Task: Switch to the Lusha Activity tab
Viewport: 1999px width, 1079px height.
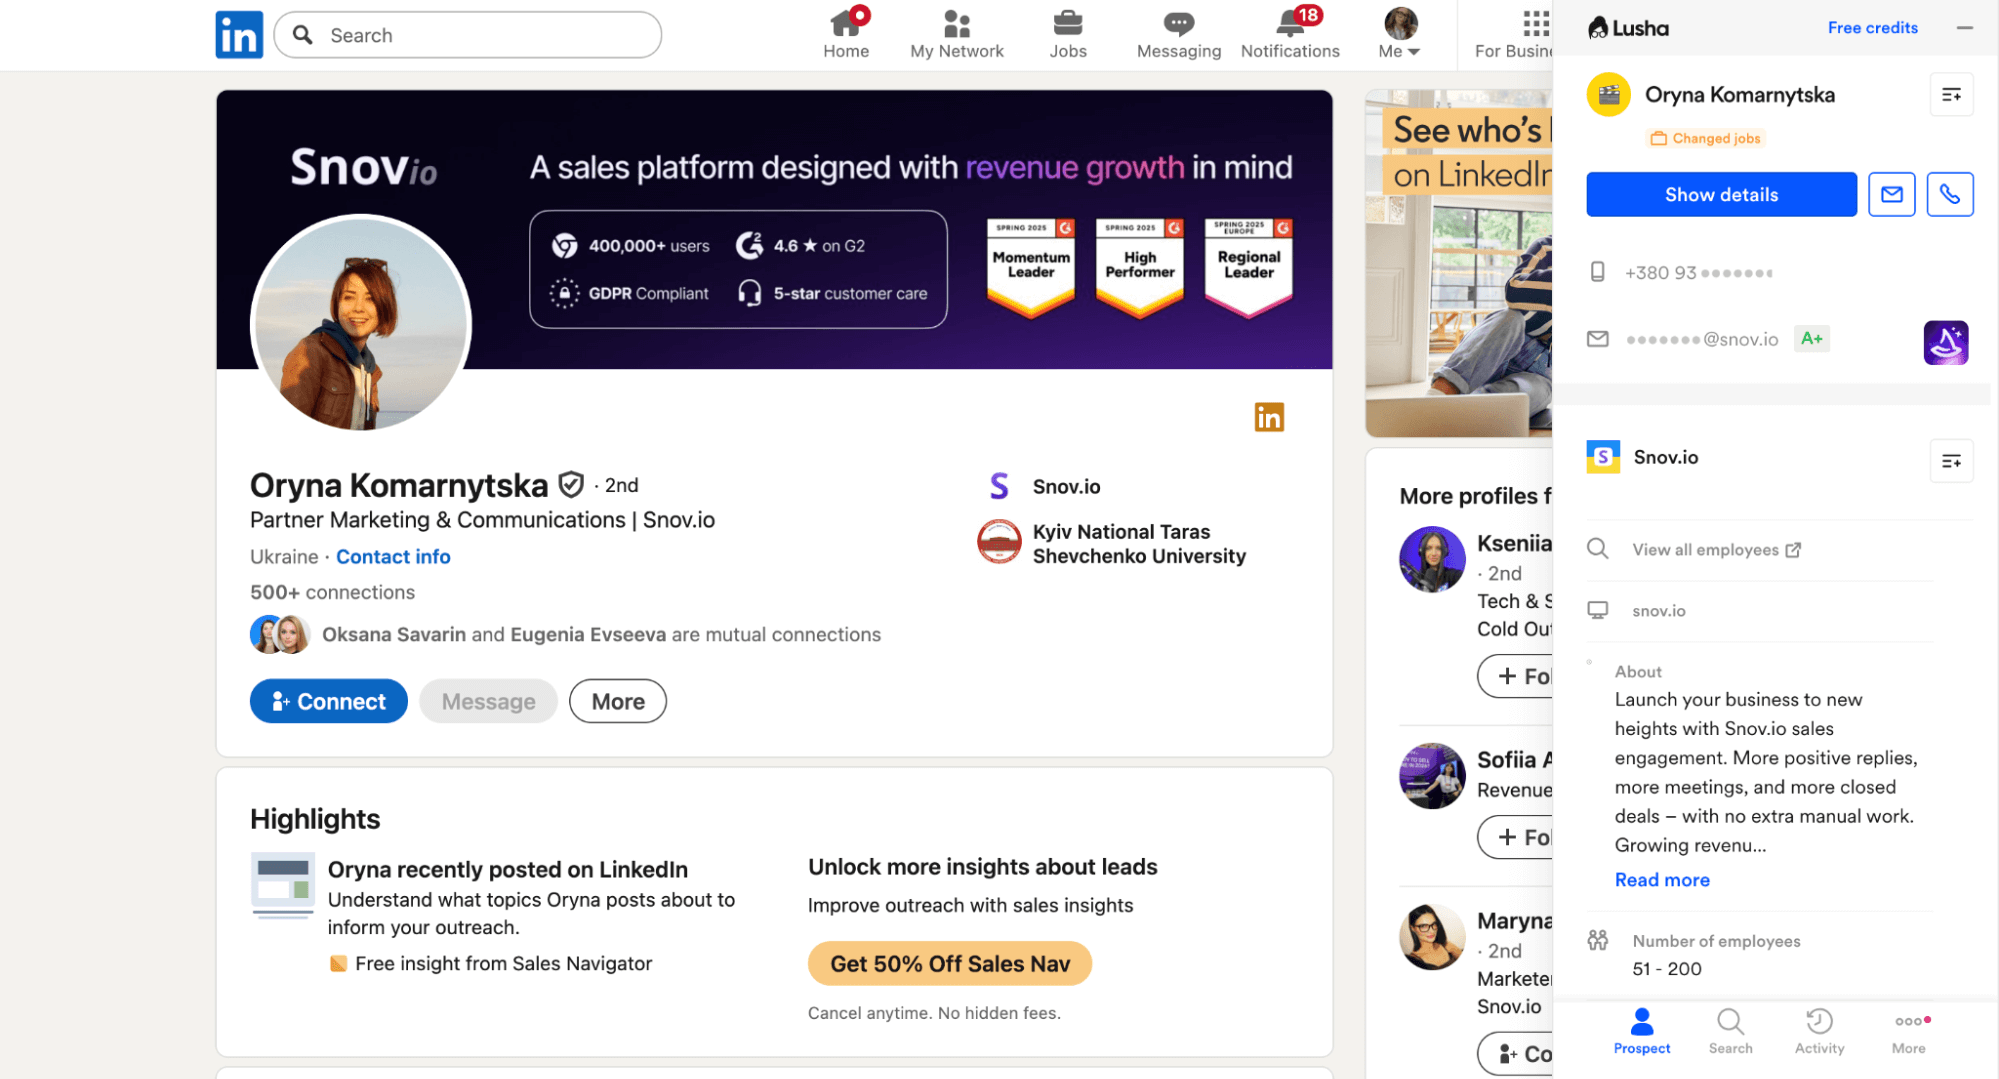Action: point(1818,1031)
